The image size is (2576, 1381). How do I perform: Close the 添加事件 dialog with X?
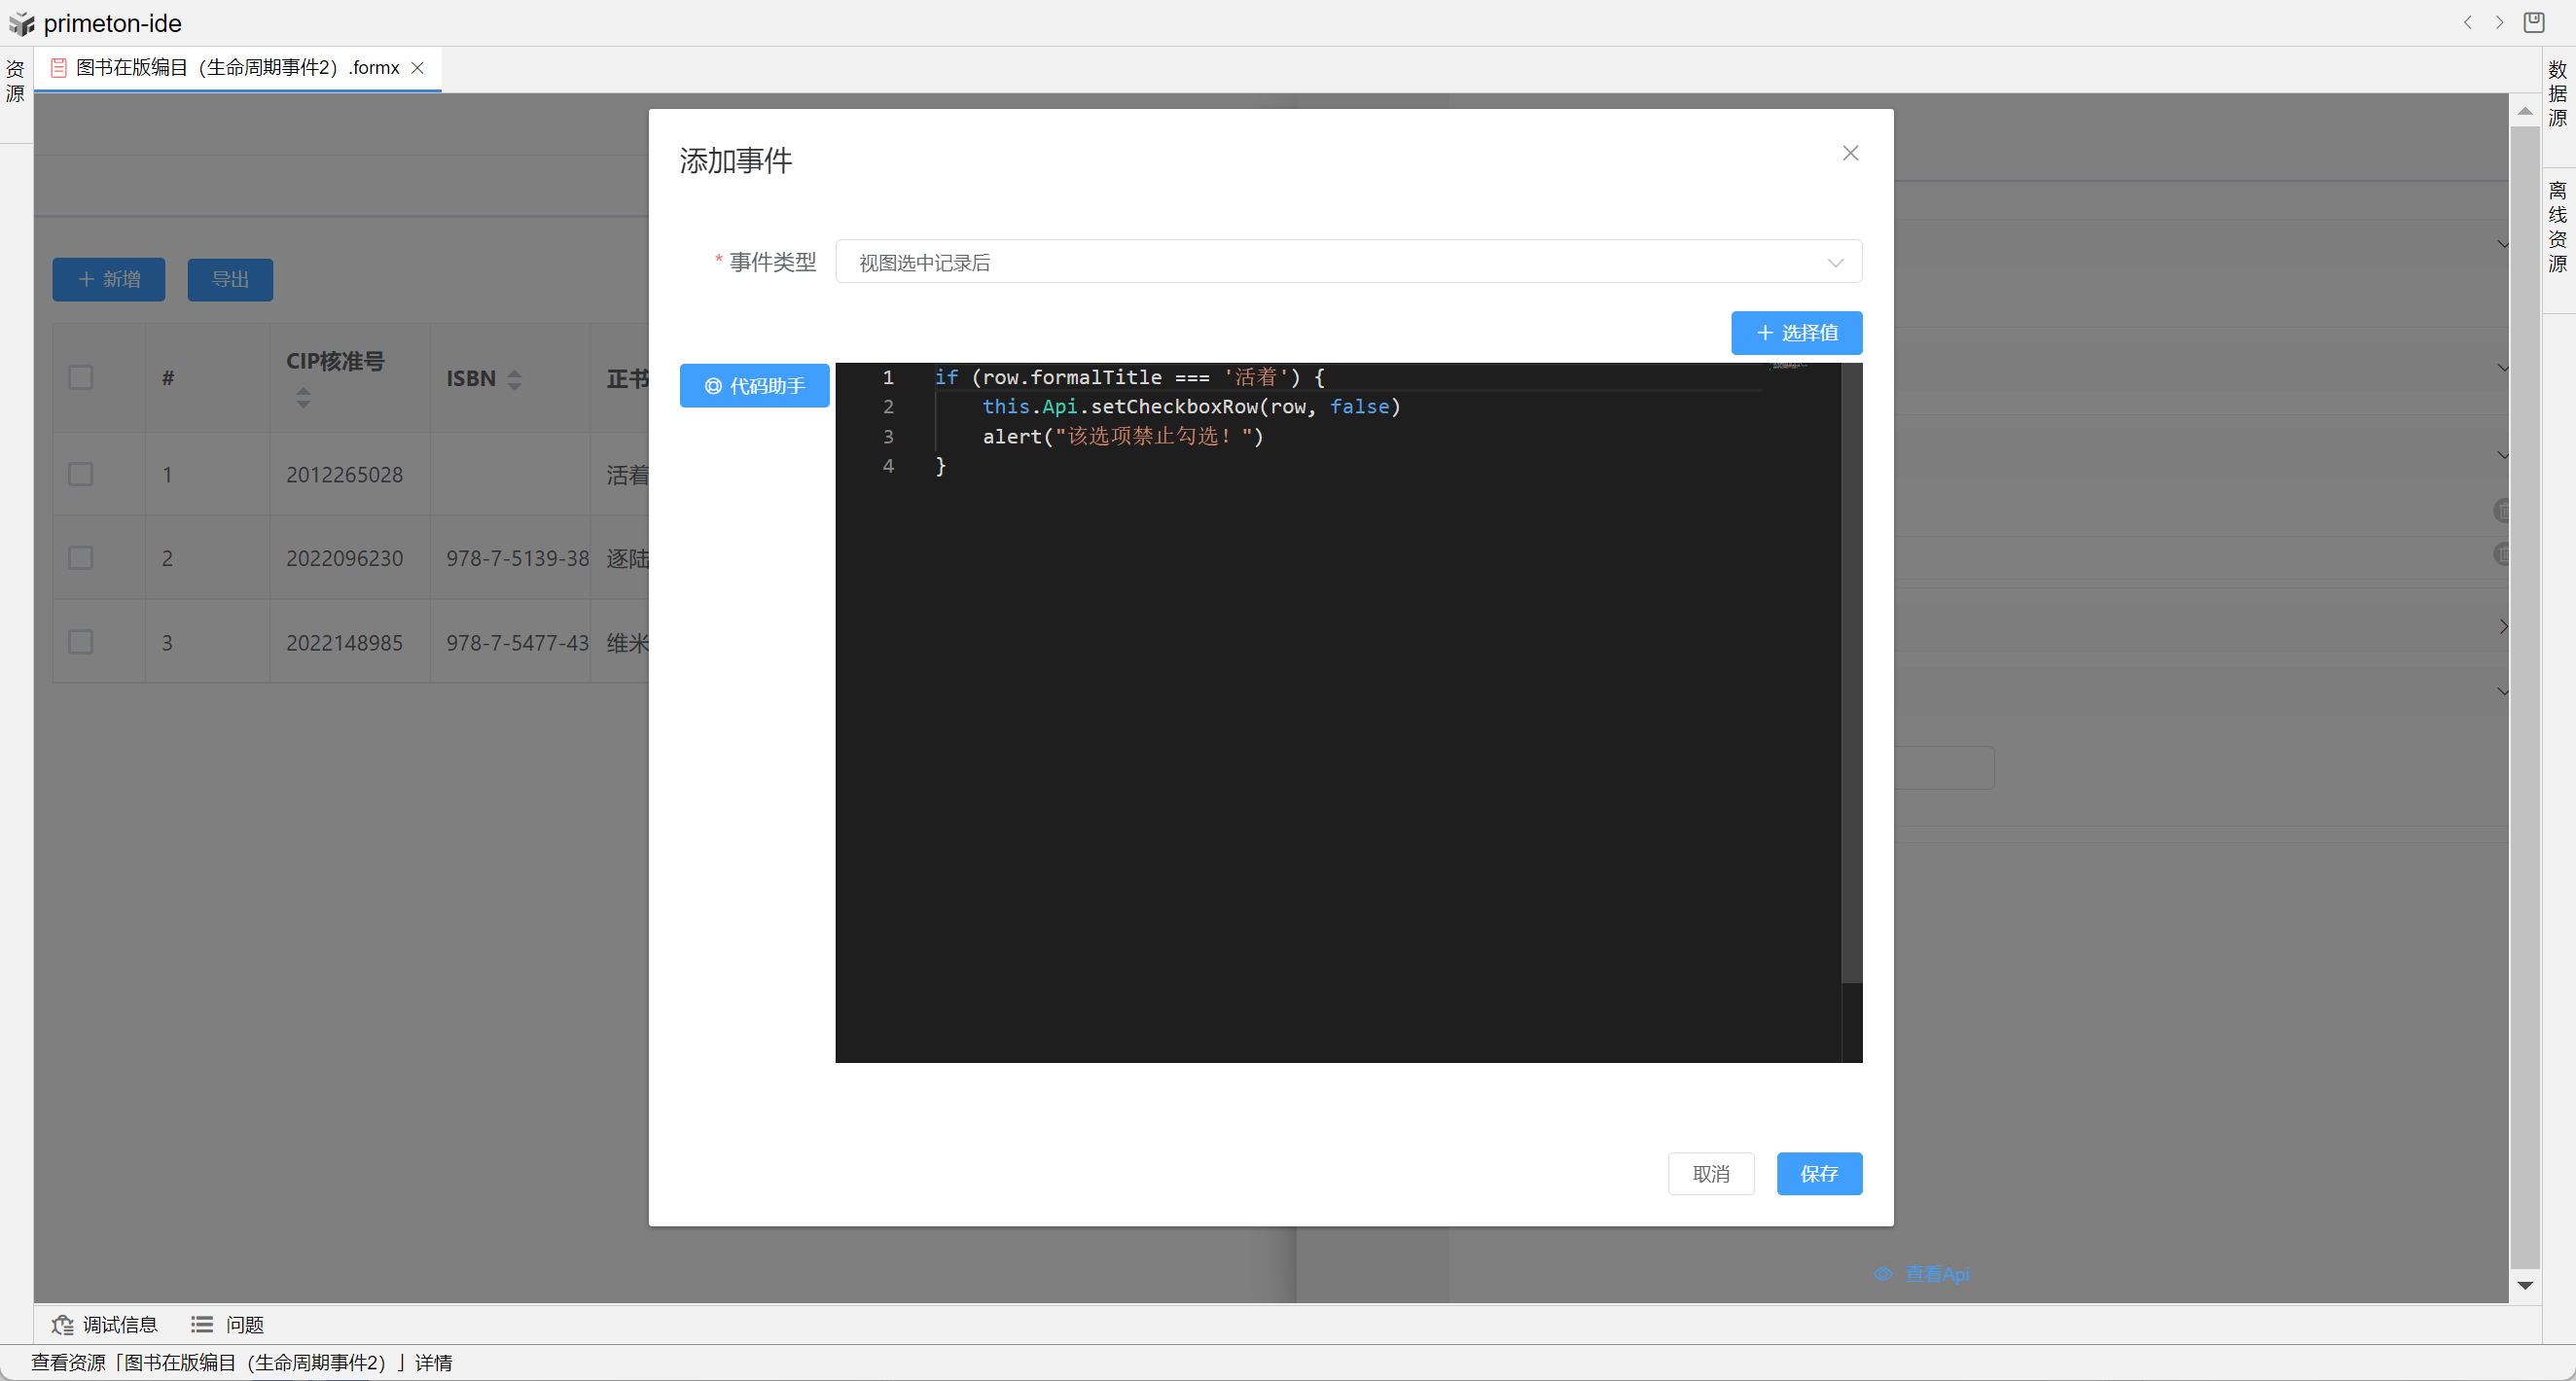(1850, 153)
